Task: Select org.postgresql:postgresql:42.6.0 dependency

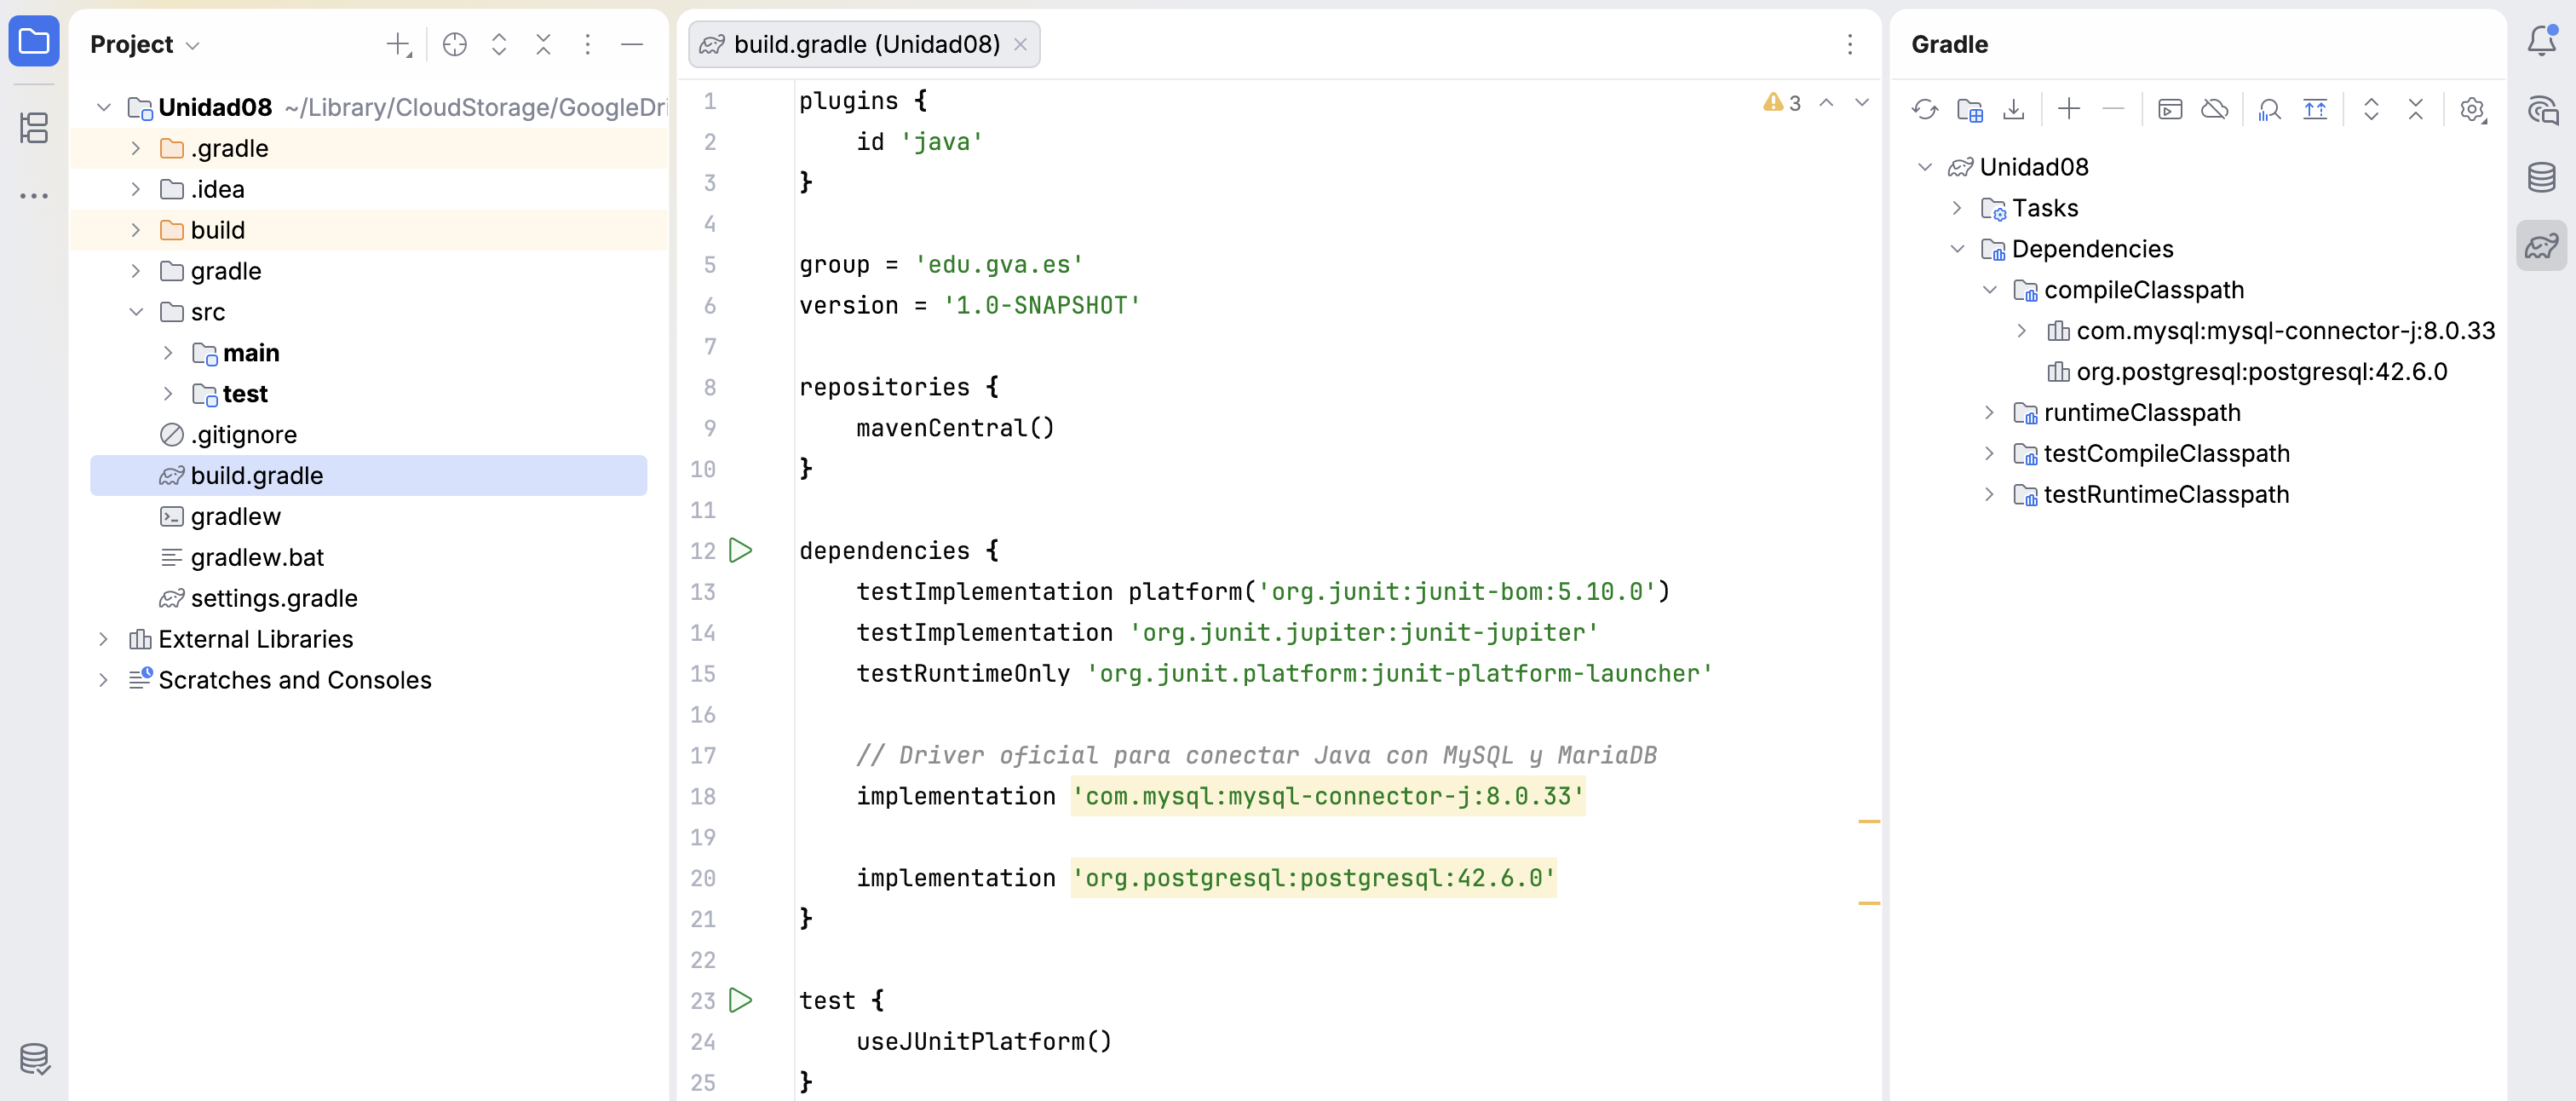Action: click(2246, 372)
